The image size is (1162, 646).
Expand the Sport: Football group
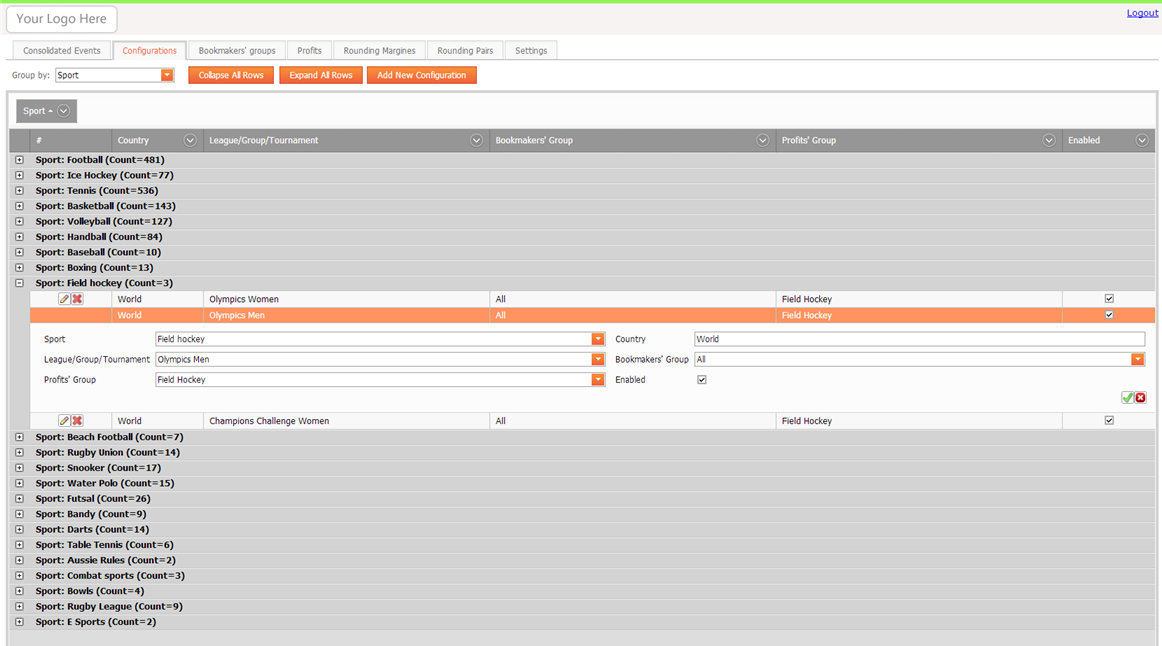click(x=19, y=160)
